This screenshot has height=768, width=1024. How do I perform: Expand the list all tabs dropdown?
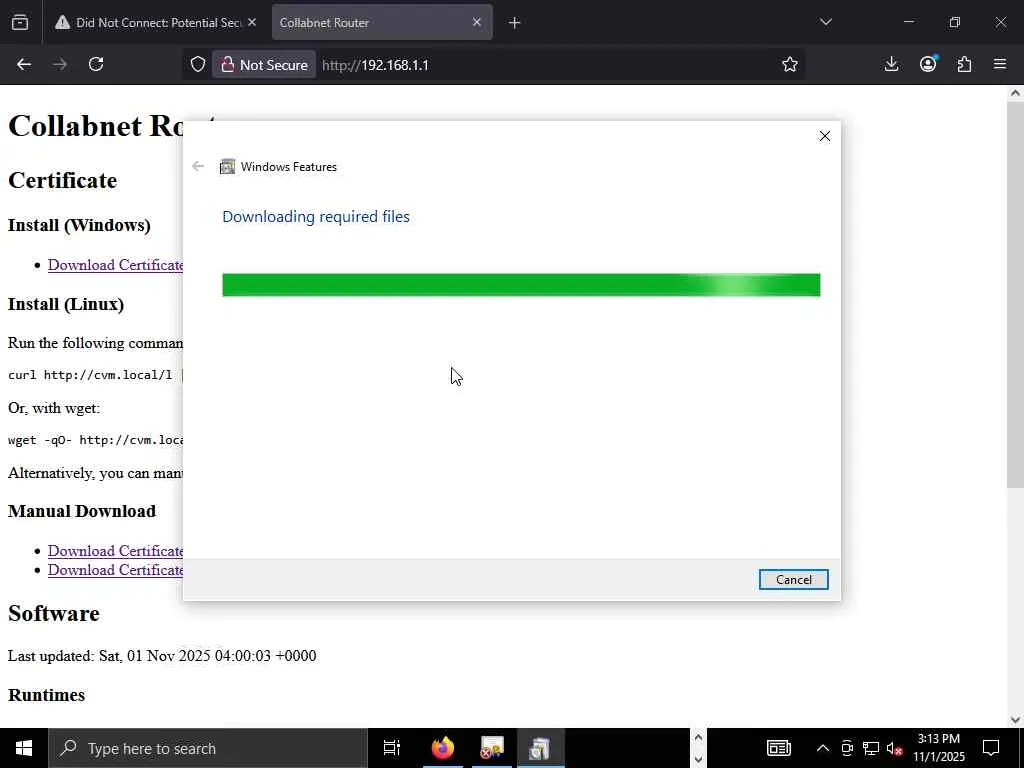[x=825, y=22]
